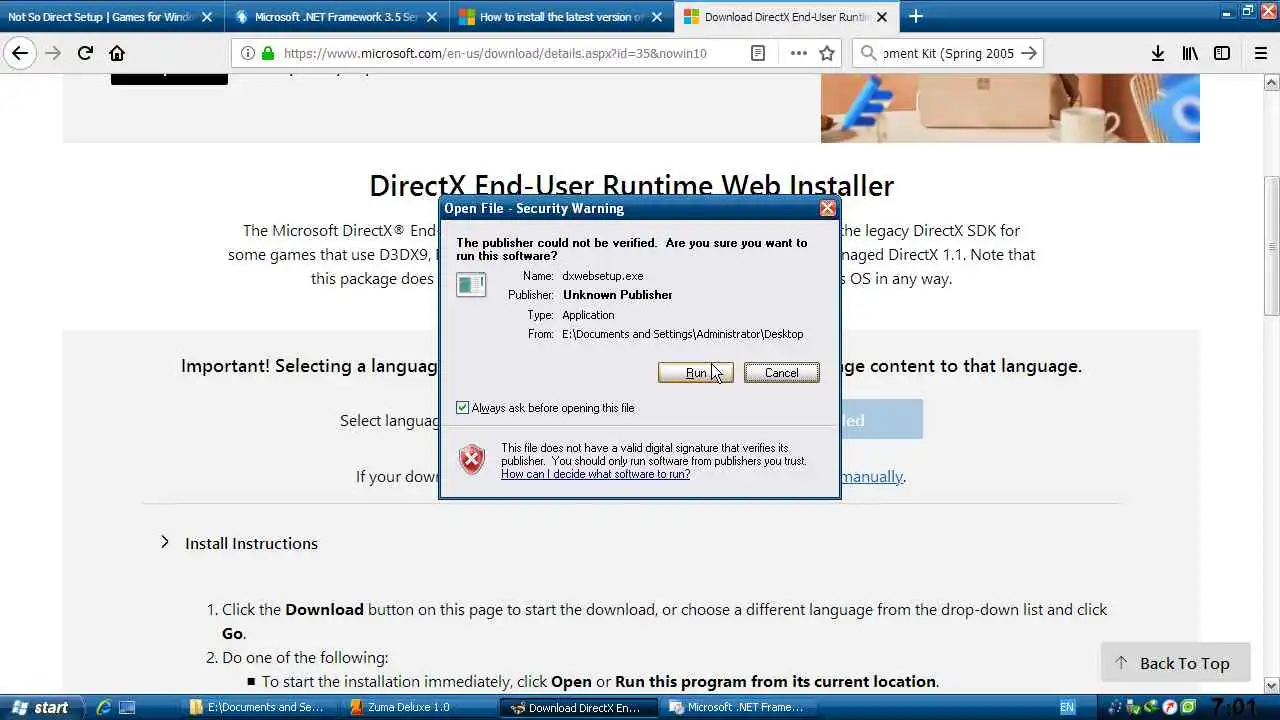Viewport: 1280px width, 720px height.
Task: Open How can I decide what software to run link
Action: tap(595, 474)
